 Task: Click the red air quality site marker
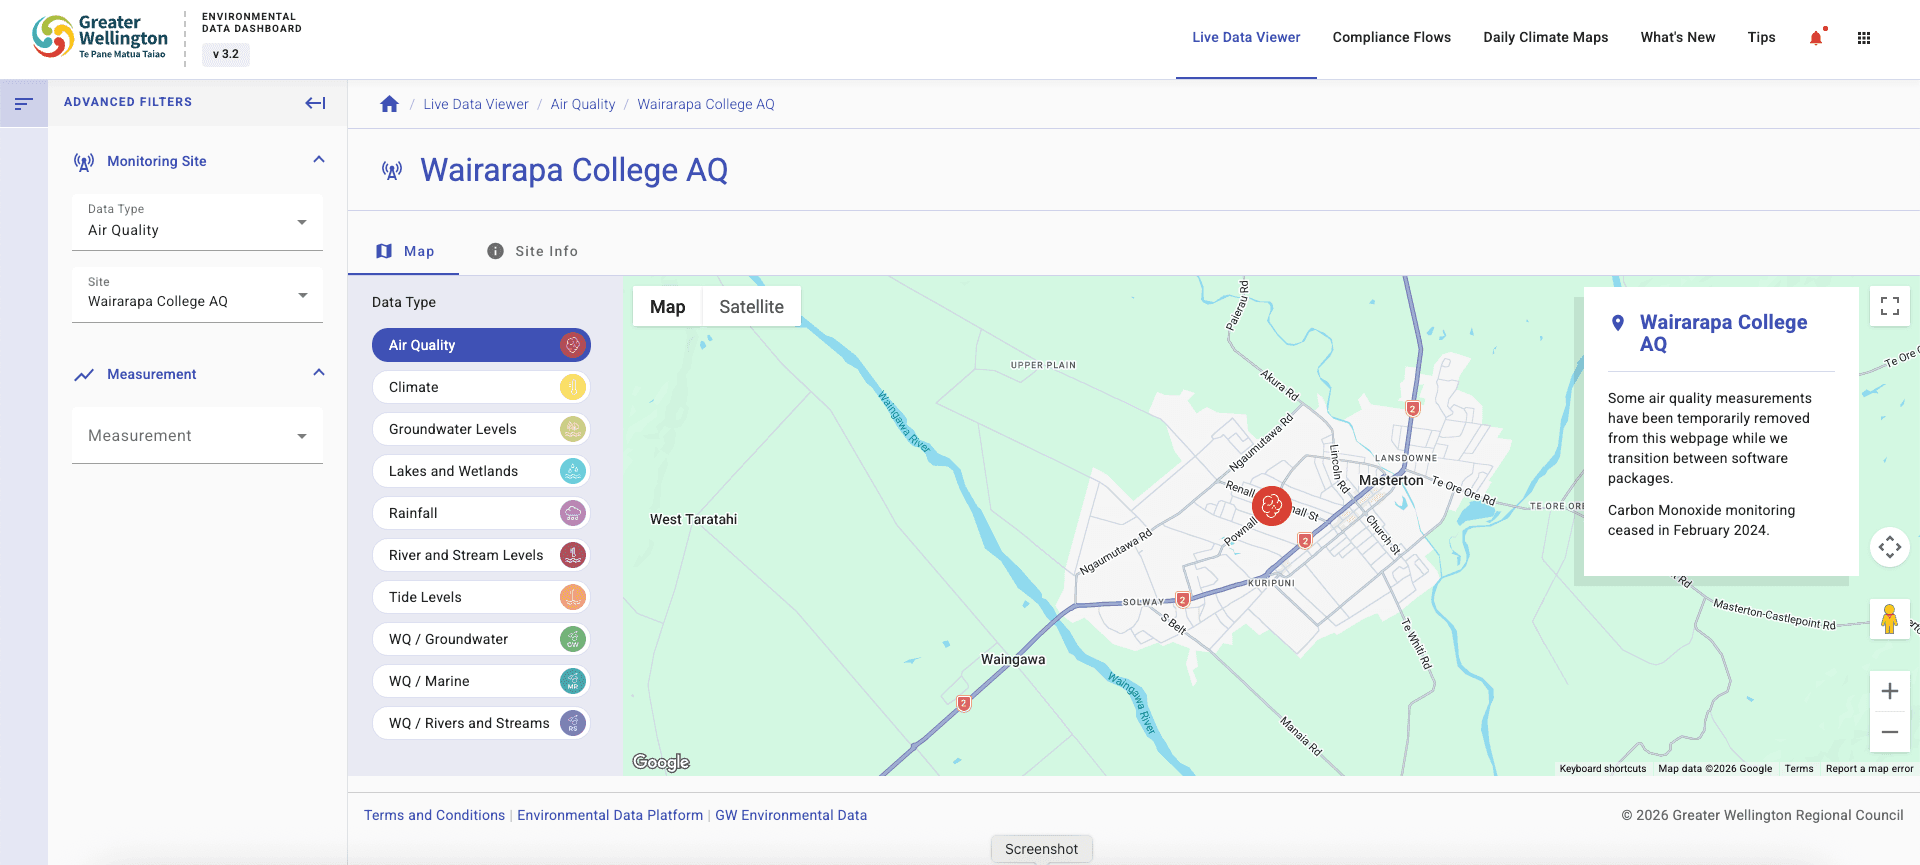[x=1272, y=506]
